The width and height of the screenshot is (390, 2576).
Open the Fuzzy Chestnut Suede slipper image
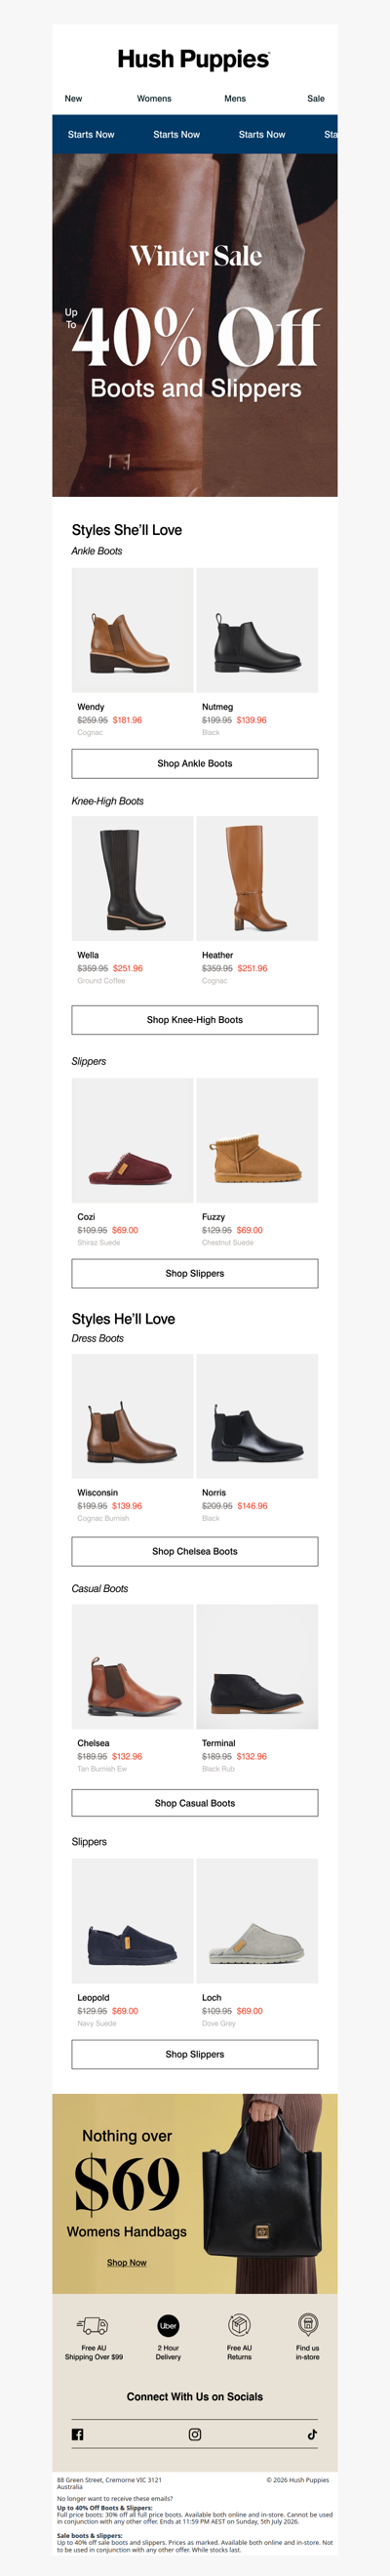coord(257,1140)
